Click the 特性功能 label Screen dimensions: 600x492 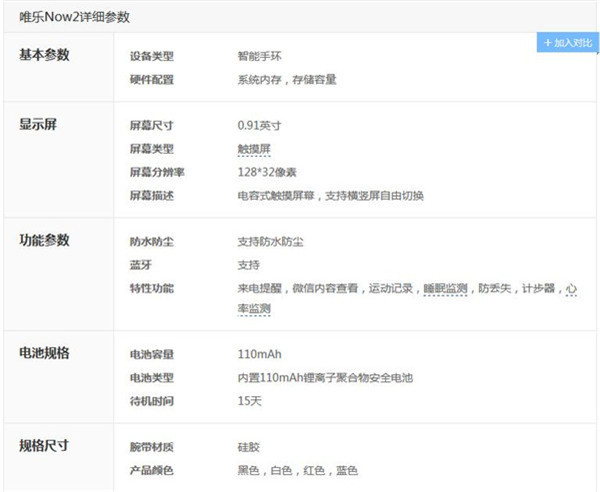coord(152,288)
